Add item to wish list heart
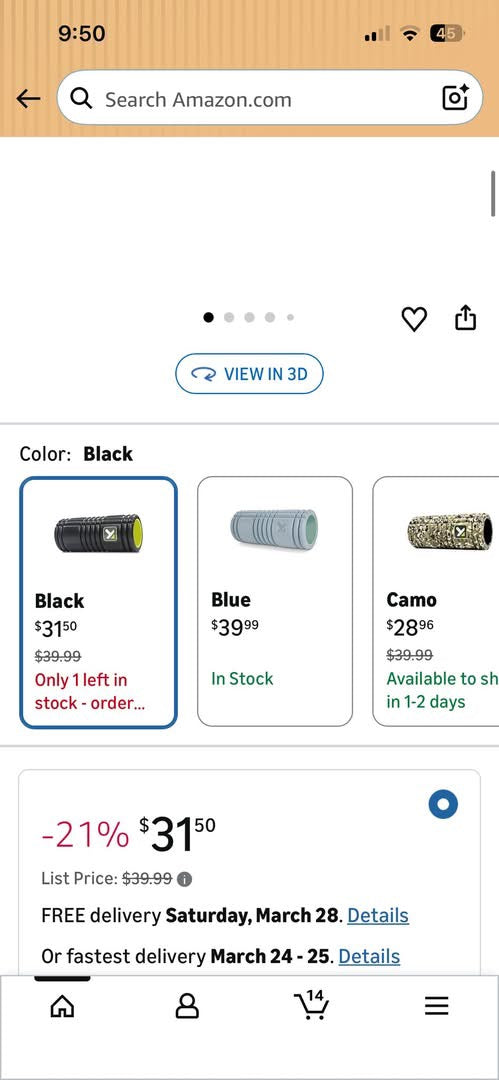Viewport: 499px width, 1080px height. (x=414, y=319)
